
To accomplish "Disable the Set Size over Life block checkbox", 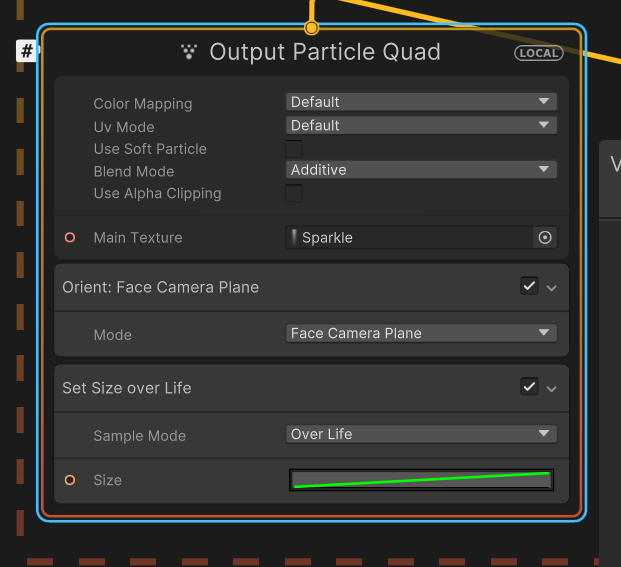I will click(x=529, y=386).
